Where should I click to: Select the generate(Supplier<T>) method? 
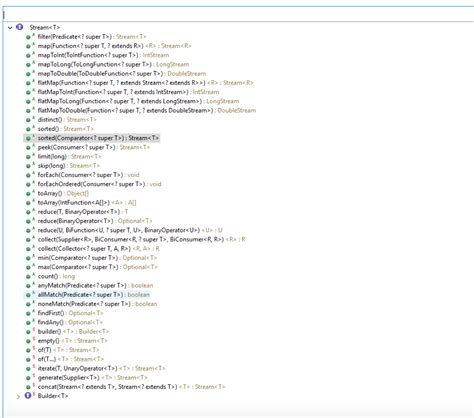92,378
